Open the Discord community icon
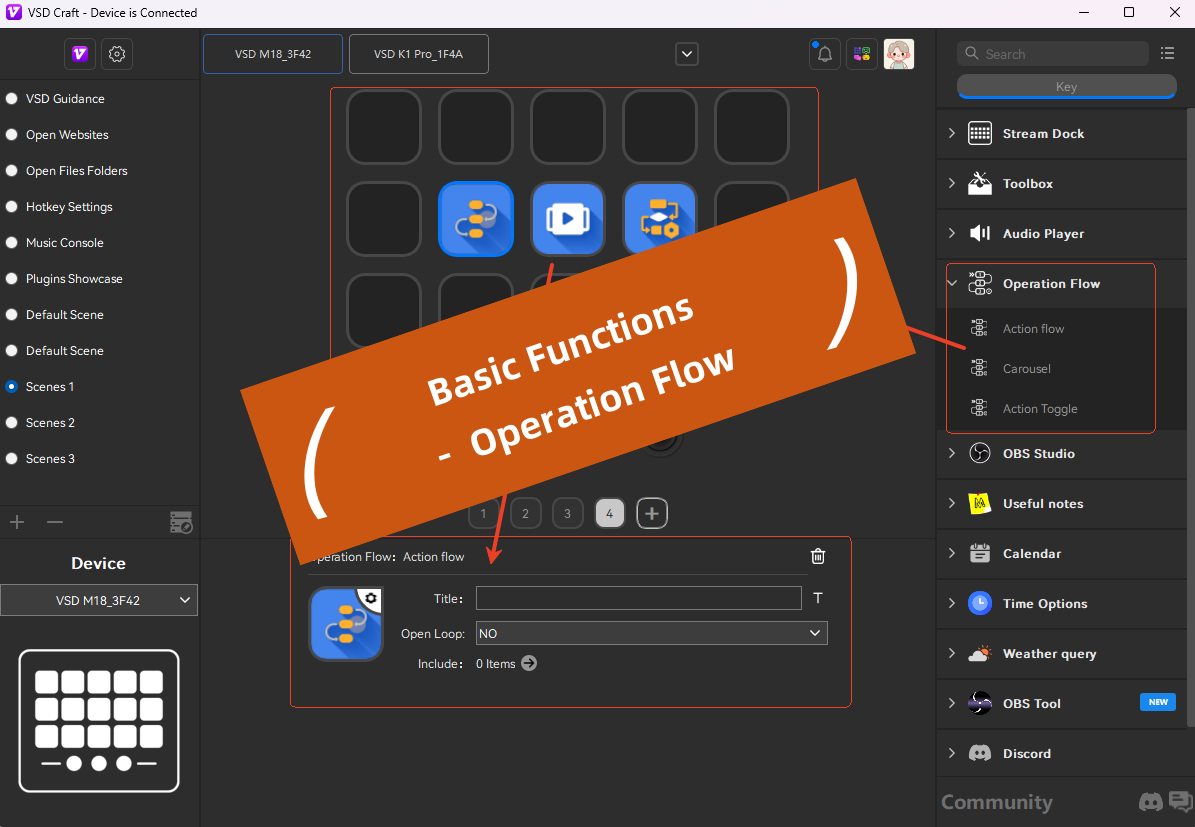Image resolution: width=1195 pixels, height=827 pixels. click(x=1150, y=802)
